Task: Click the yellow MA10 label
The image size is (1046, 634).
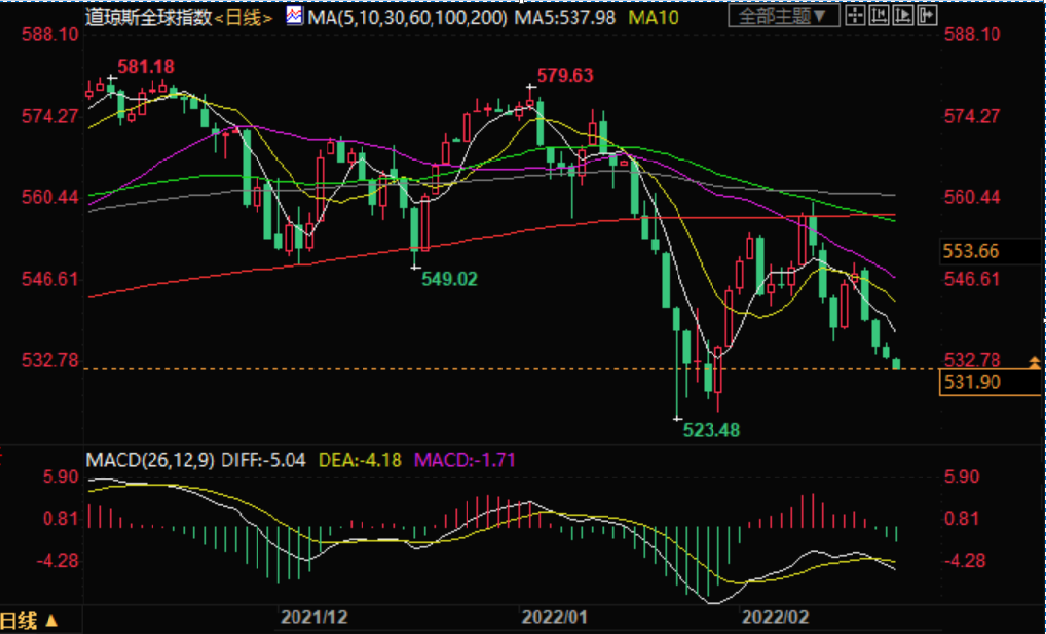Action: click(x=653, y=17)
